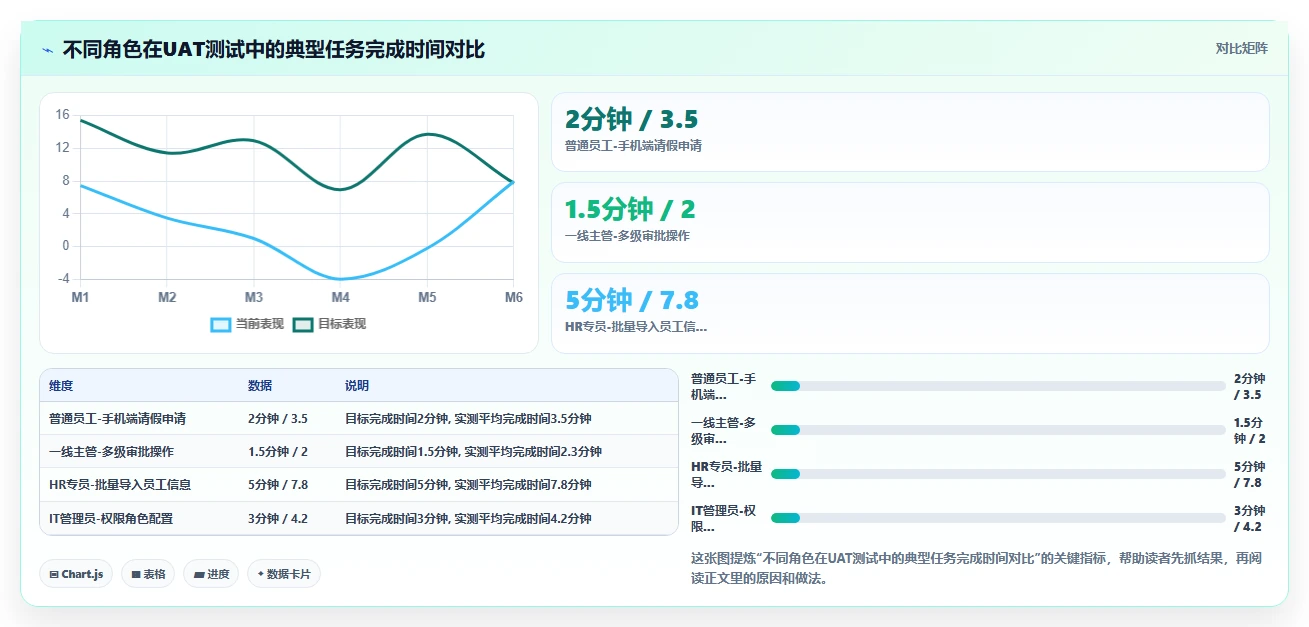Click the M4 x-axis label
This screenshot has height=627, width=1309.
(340, 297)
